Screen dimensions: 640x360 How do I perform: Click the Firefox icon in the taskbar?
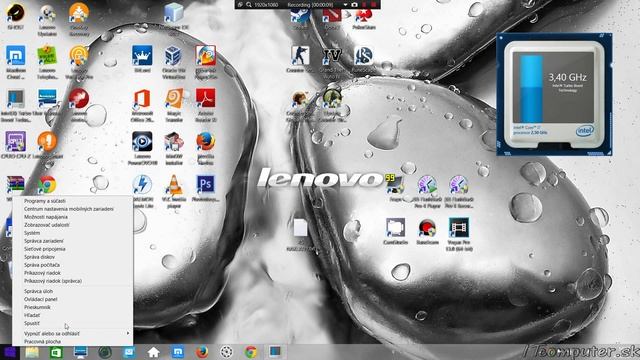tap(202, 352)
